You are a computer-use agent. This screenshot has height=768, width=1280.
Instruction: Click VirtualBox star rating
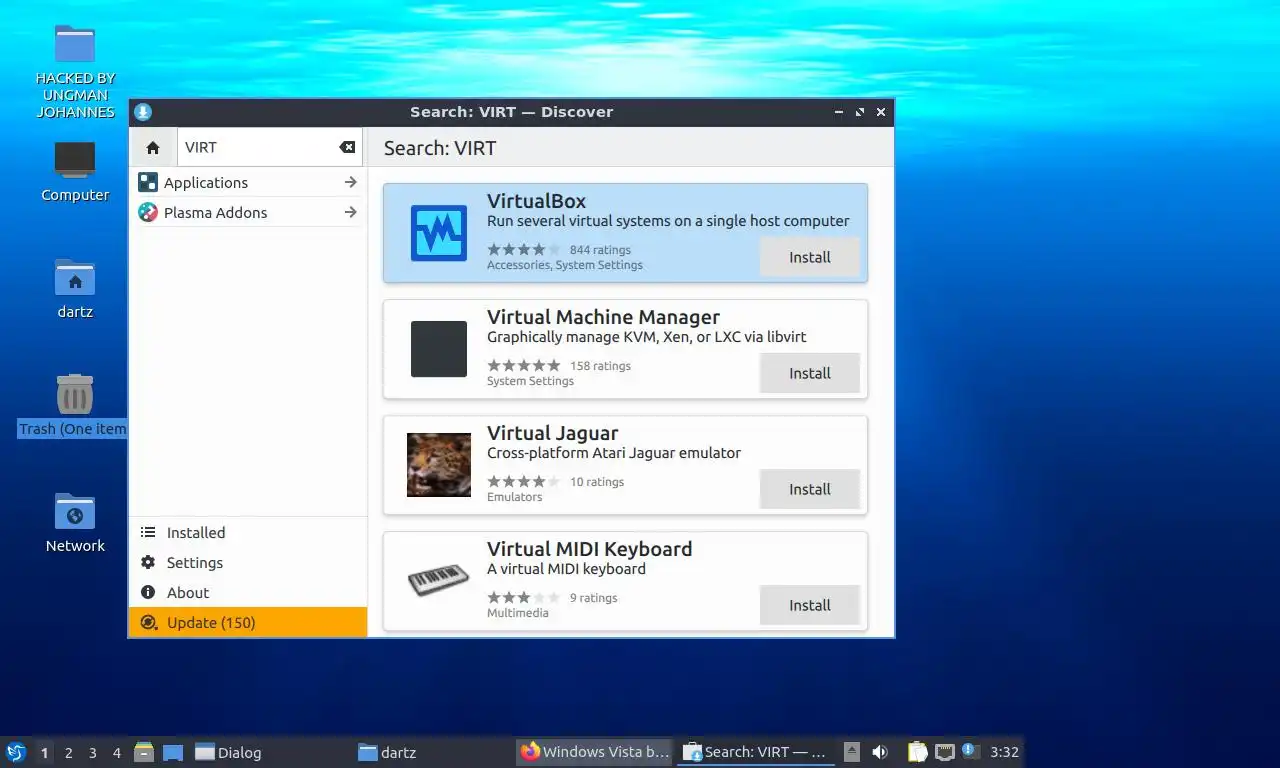point(524,250)
